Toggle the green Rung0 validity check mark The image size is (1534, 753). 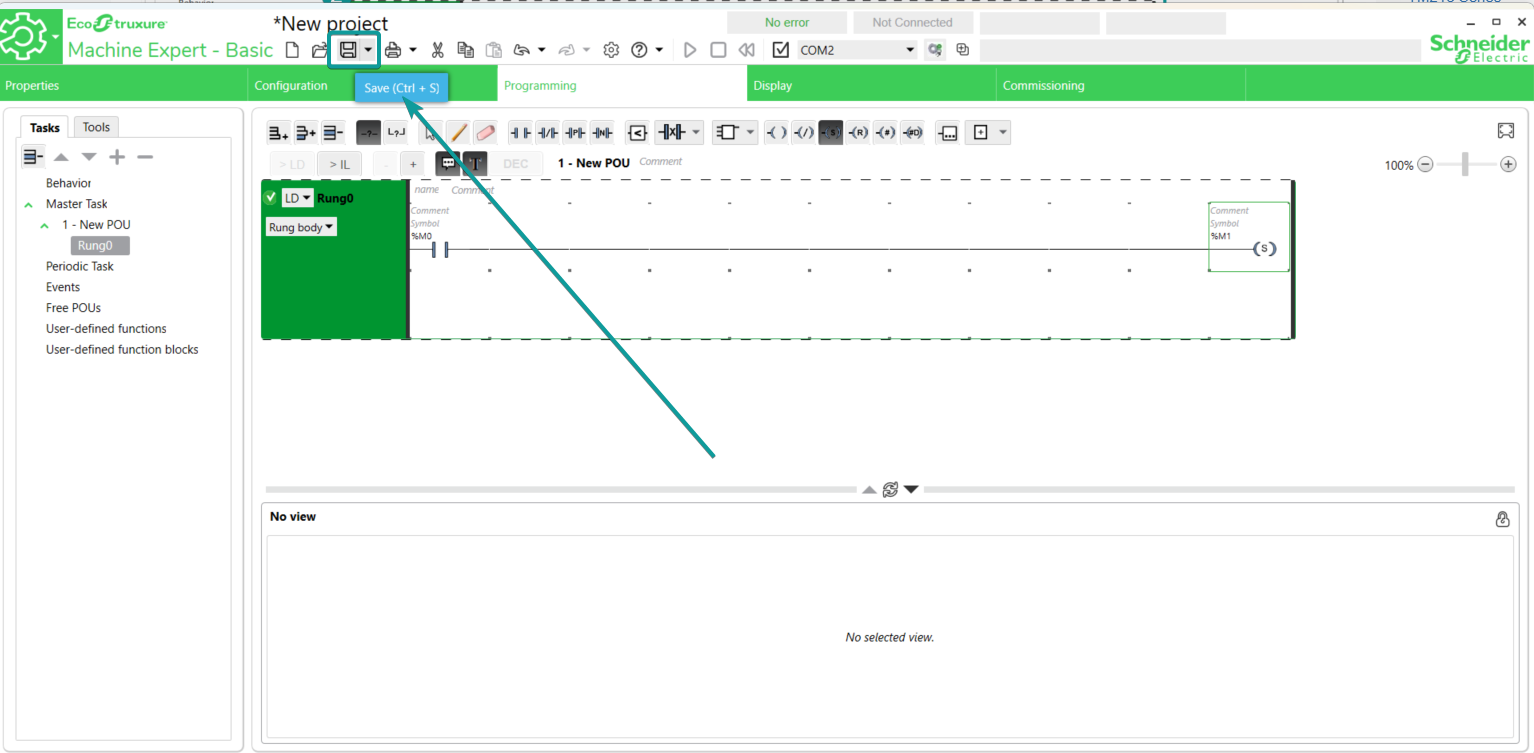(x=270, y=198)
